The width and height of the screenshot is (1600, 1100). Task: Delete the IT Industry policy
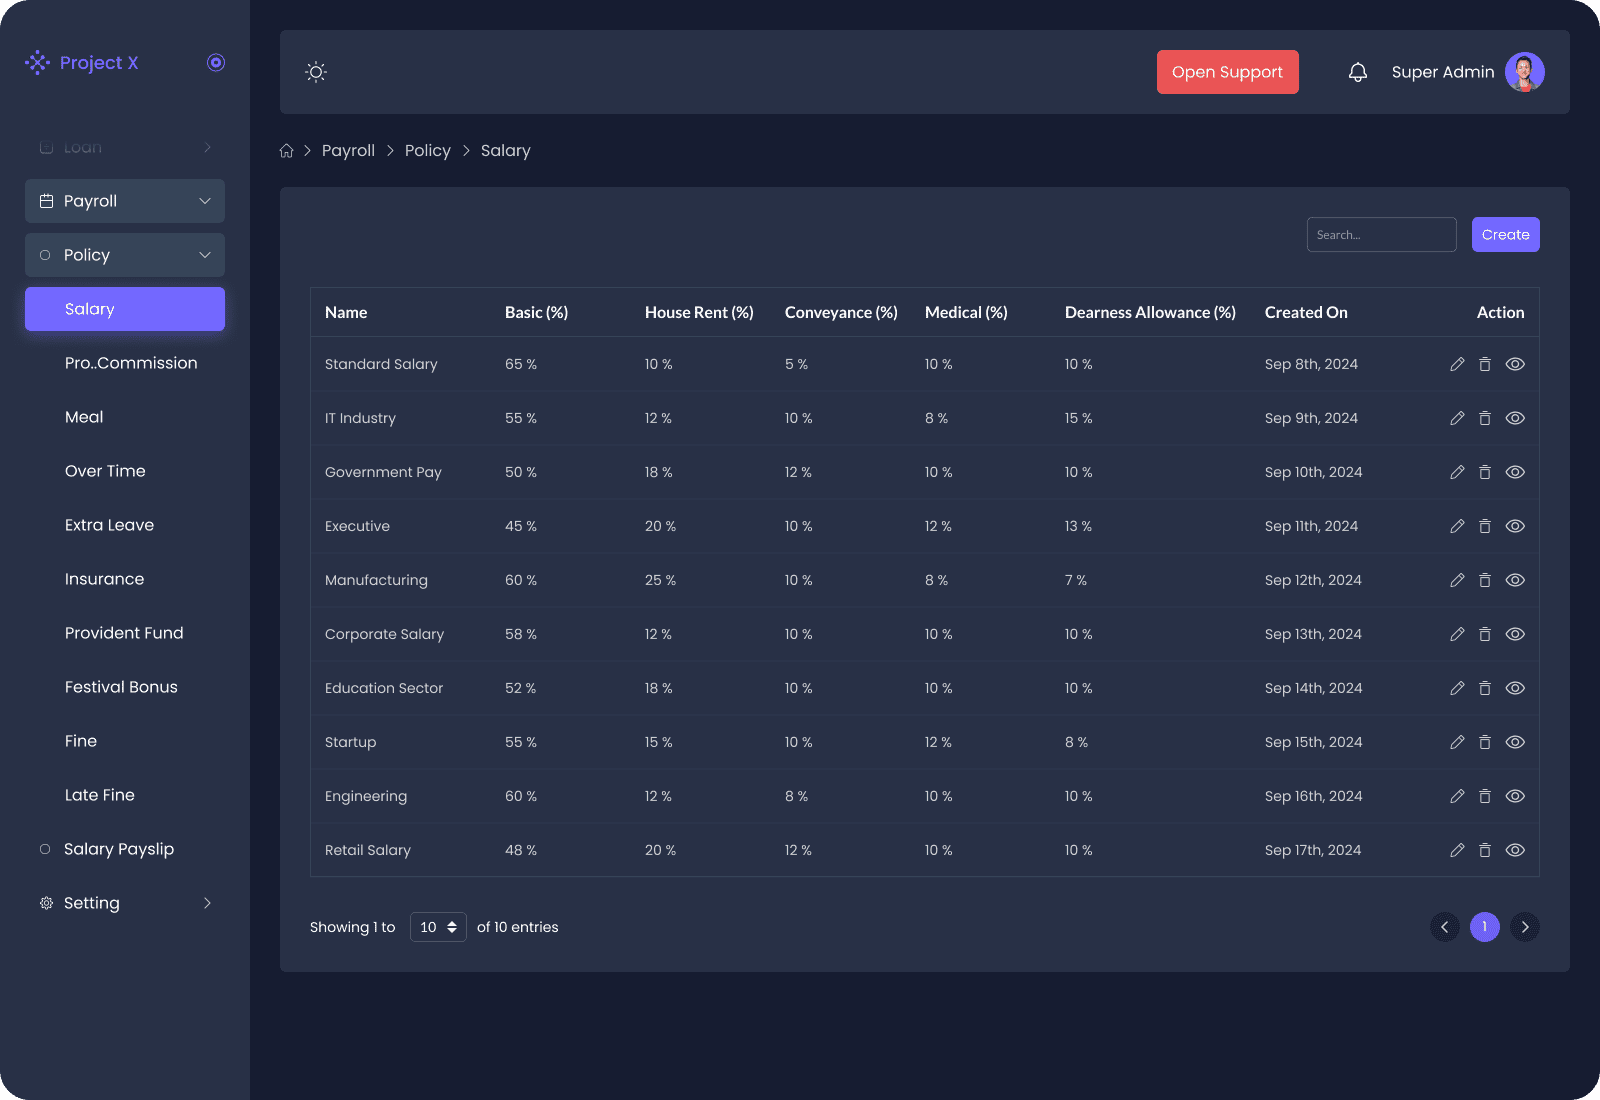[x=1485, y=418]
